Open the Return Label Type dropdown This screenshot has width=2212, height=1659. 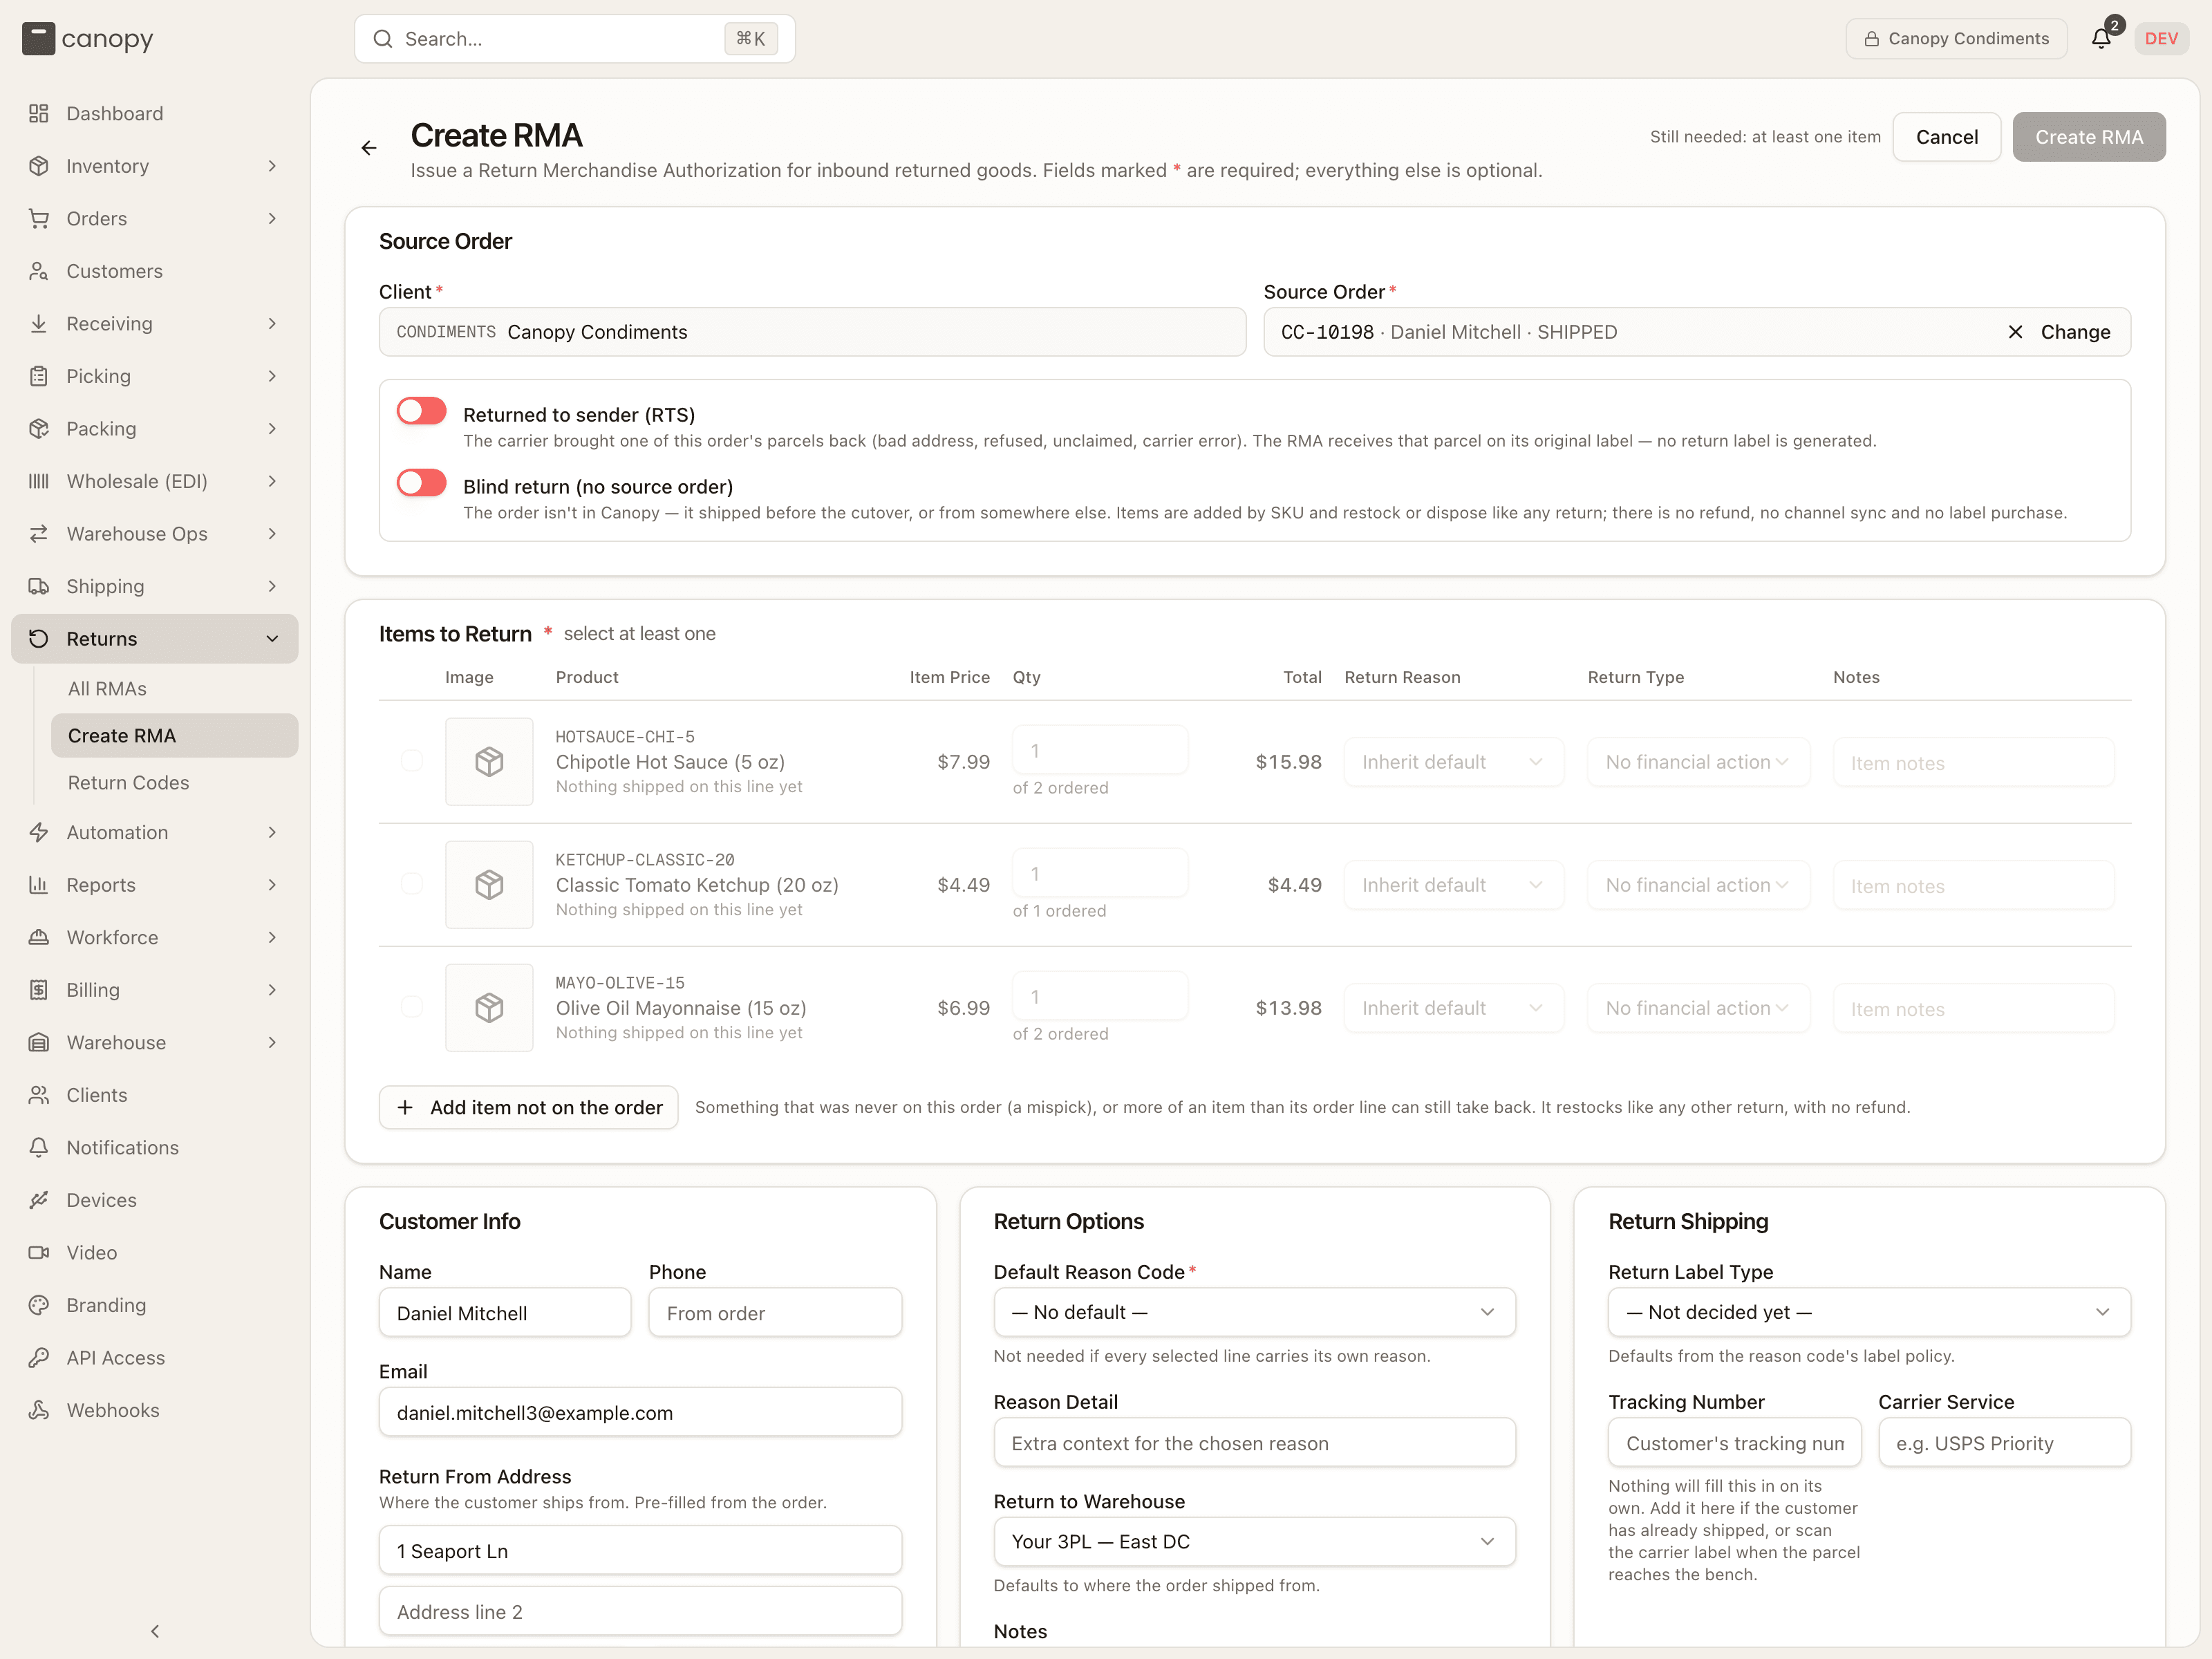pos(1869,1312)
